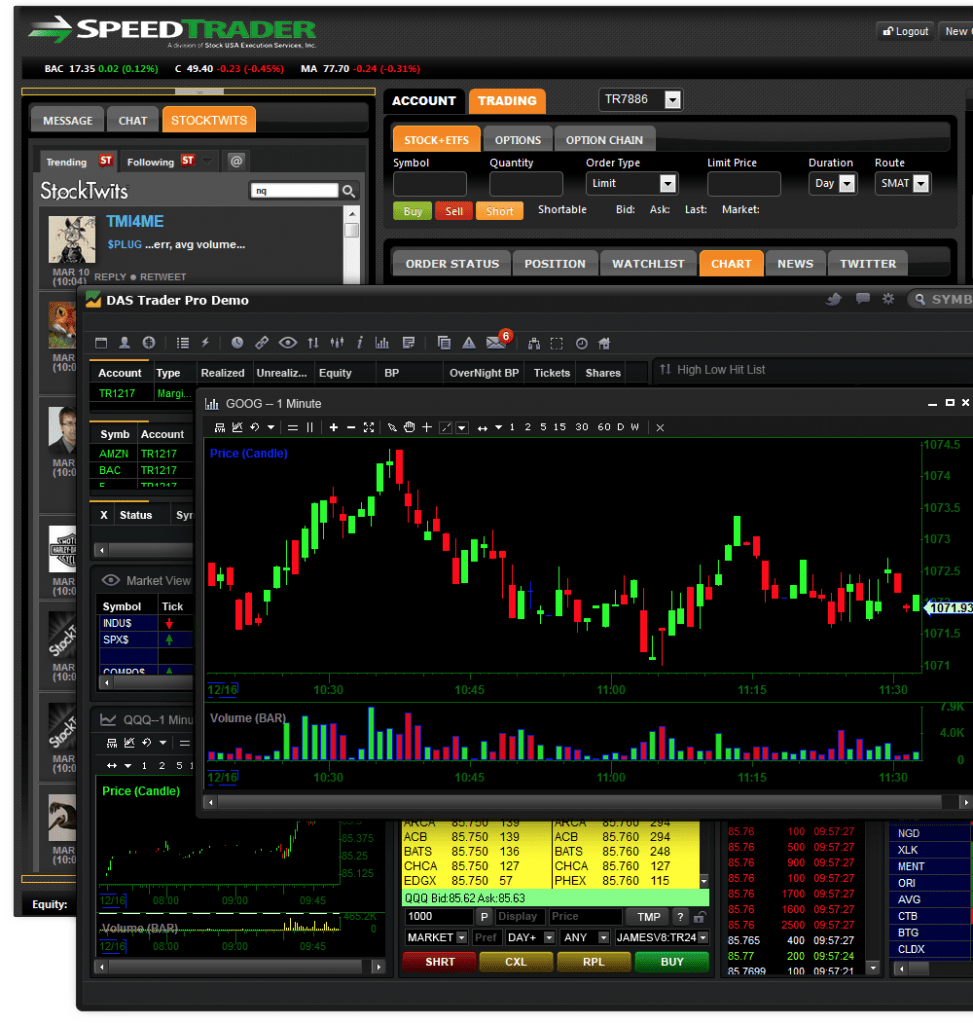Switch to the OPTIONS tab
Viewport: 973px width, 1024px height.
[x=518, y=140]
